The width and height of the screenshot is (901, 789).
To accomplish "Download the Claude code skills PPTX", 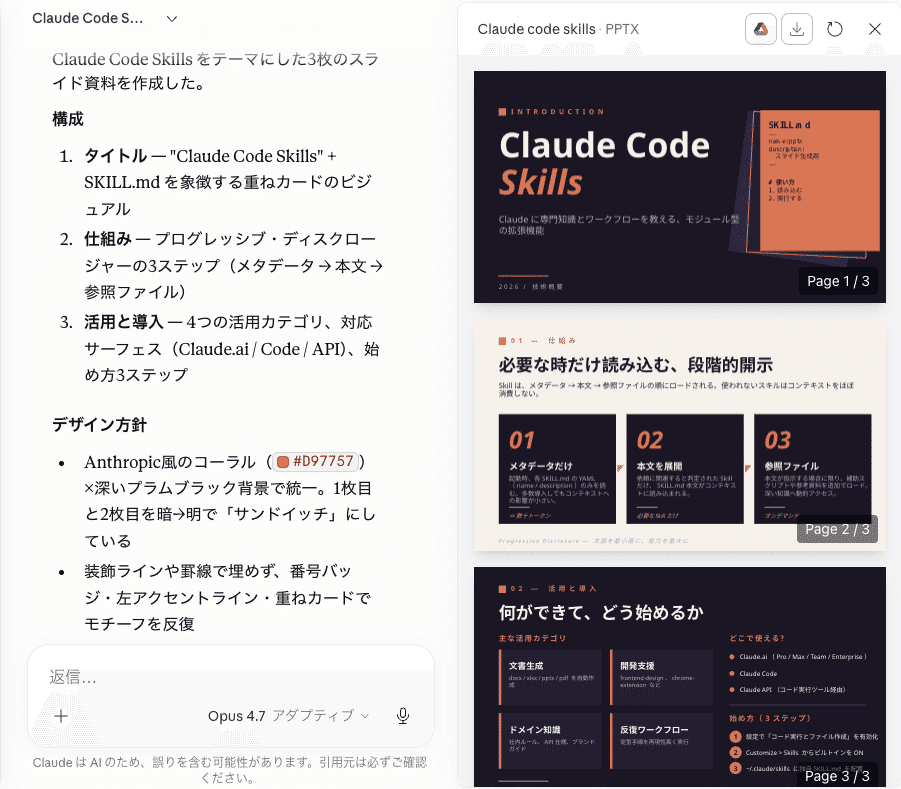I will click(796, 29).
